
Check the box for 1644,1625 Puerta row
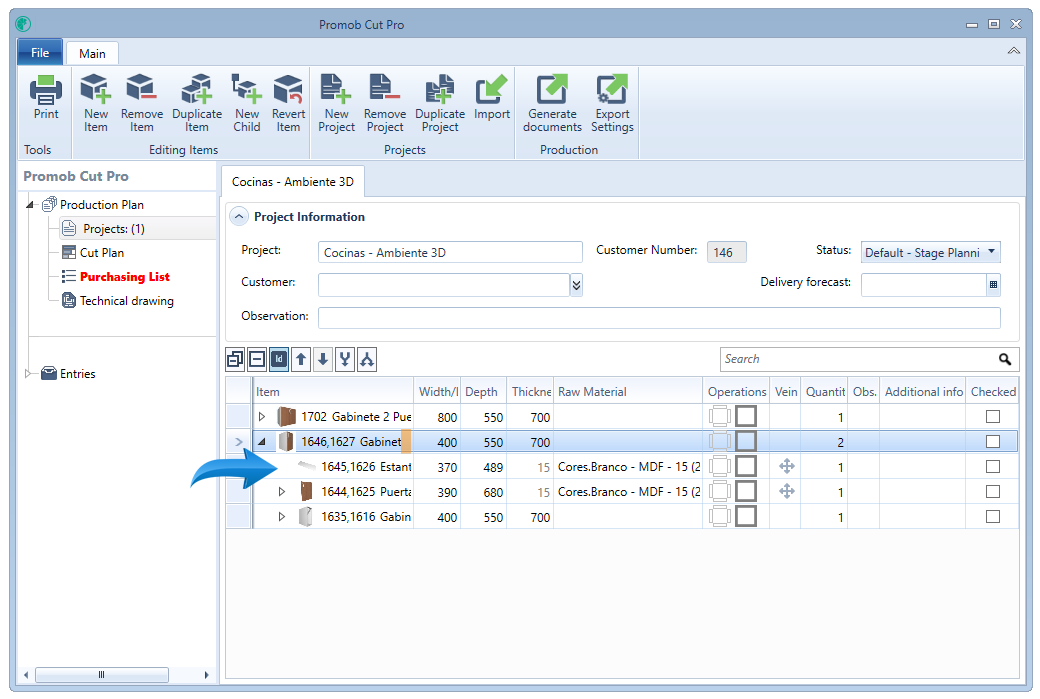(x=992, y=491)
